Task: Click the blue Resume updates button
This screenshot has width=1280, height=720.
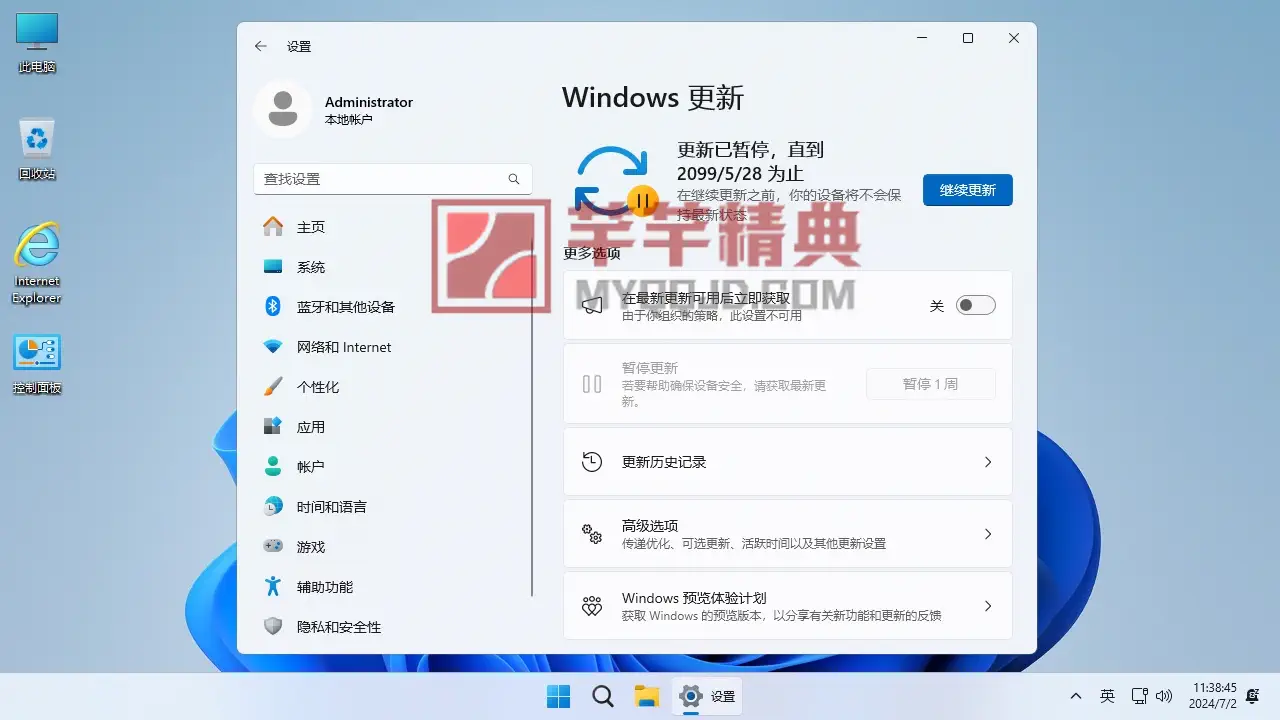Action: pyautogui.click(x=967, y=190)
